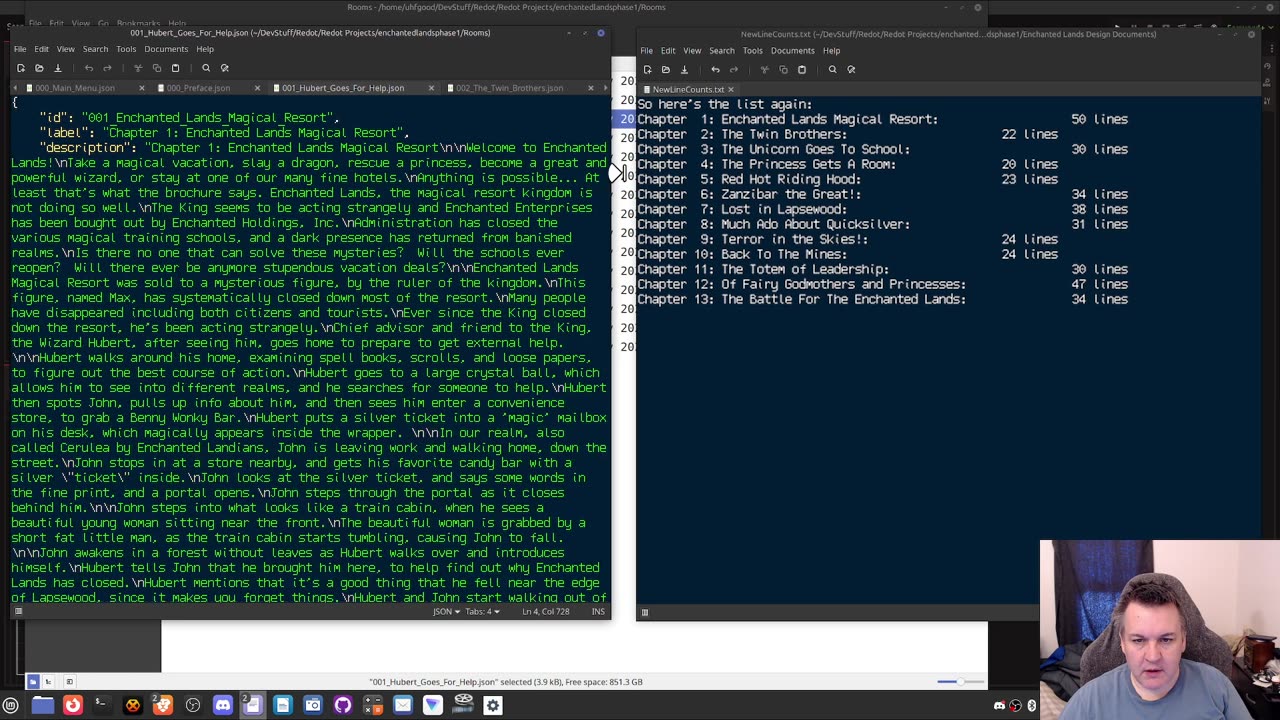
Task: Open File menu in left editor
Action: click(20, 49)
